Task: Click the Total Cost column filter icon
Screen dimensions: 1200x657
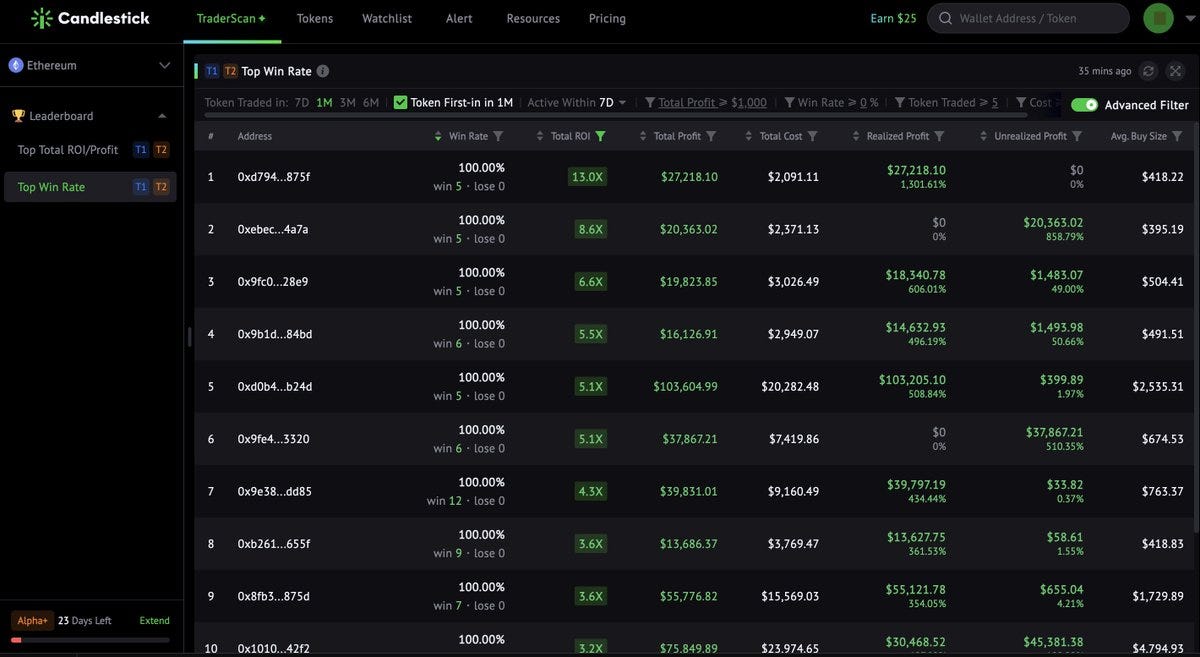Action: 812,136
